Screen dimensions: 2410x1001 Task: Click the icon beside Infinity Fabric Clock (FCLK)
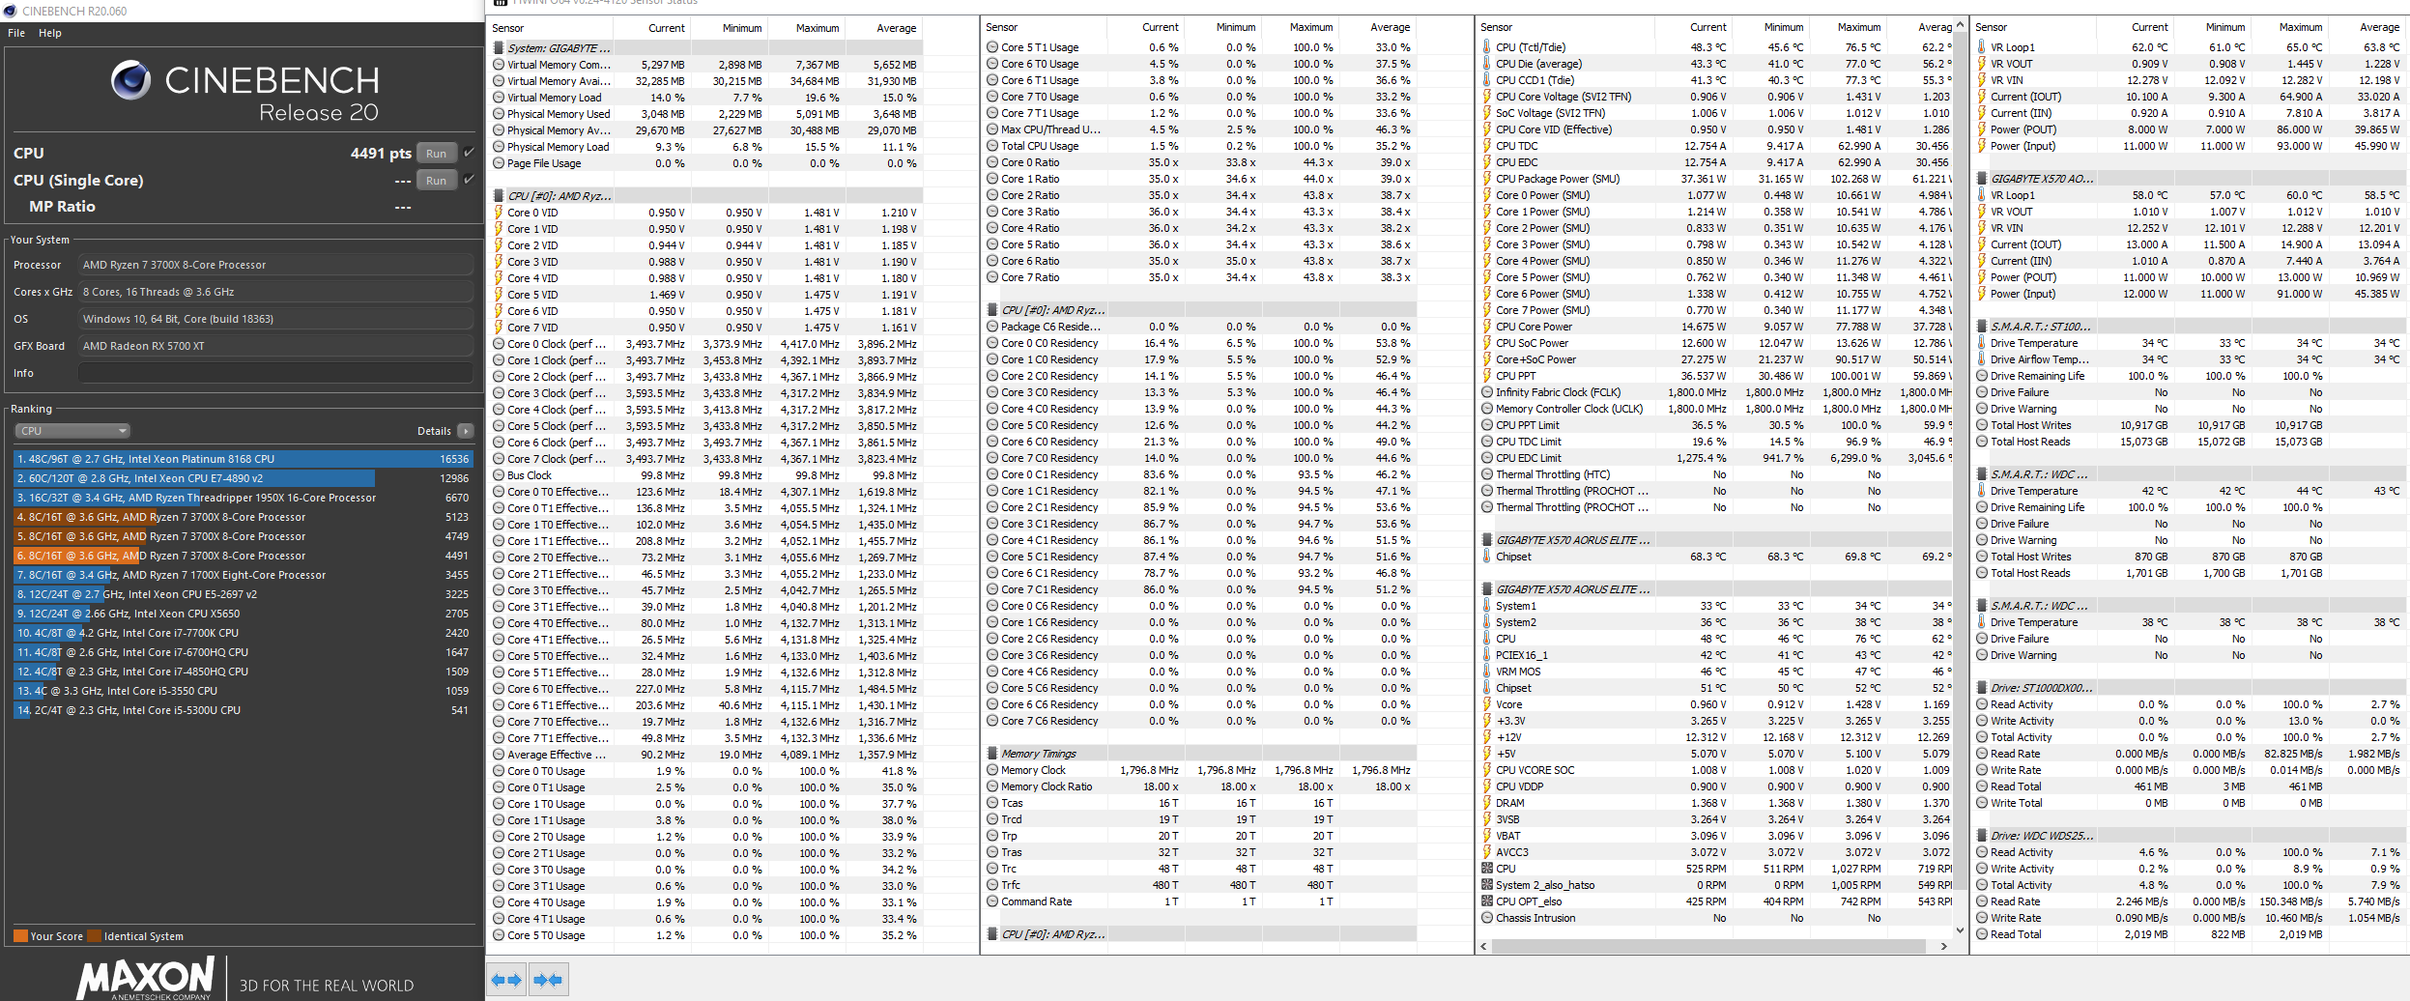(1487, 392)
